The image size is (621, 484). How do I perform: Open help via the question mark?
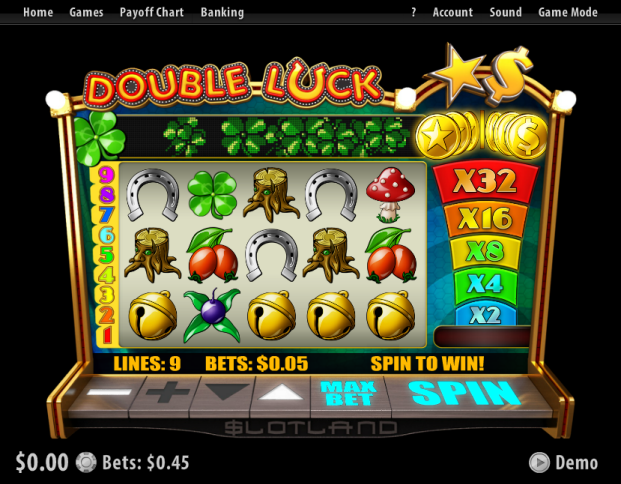pos(413,12)
